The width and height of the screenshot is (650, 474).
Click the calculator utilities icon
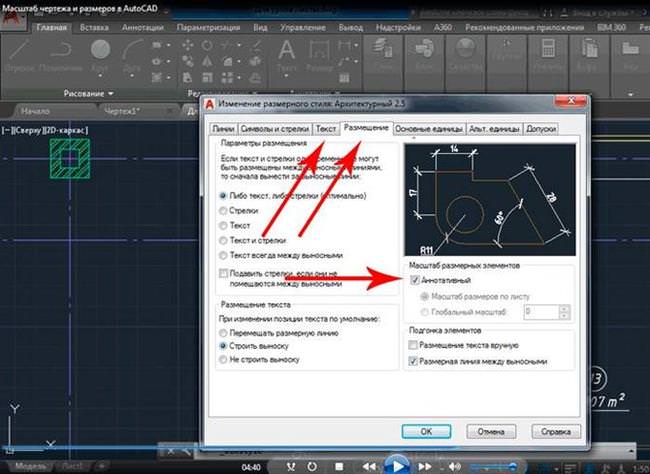[548, 48]
